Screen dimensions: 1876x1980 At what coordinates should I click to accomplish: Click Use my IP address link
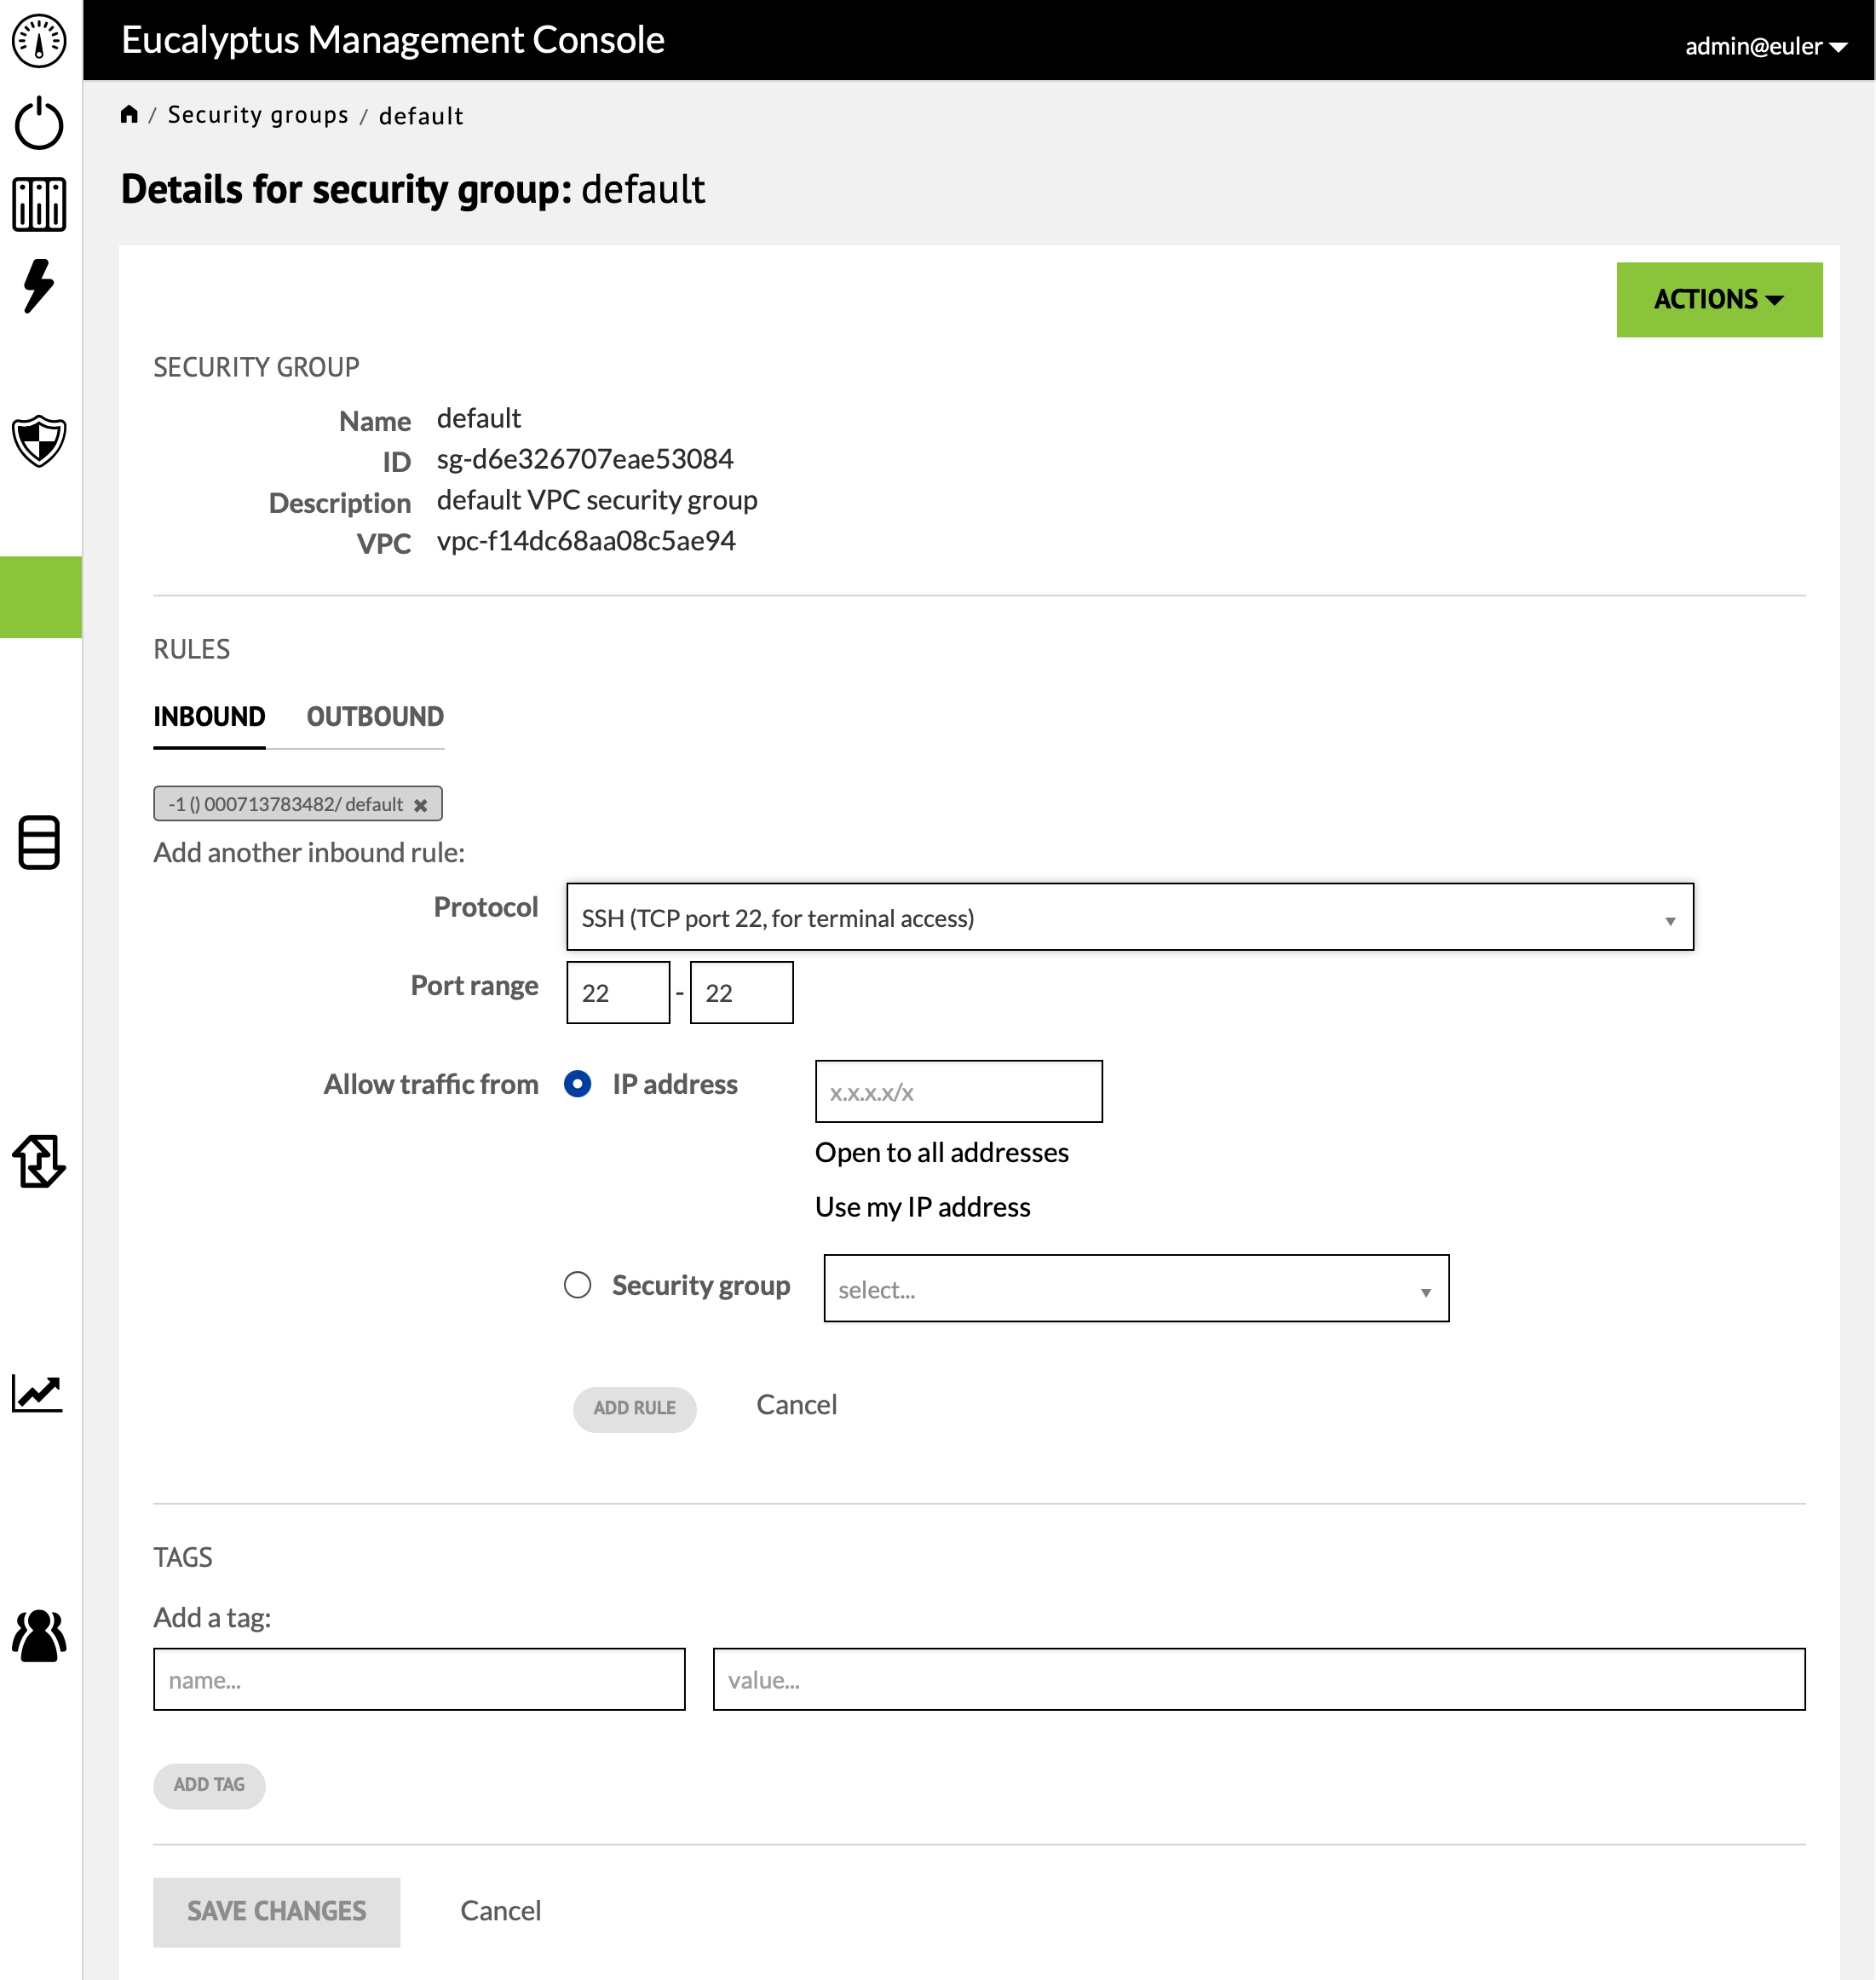point(923,1208)
